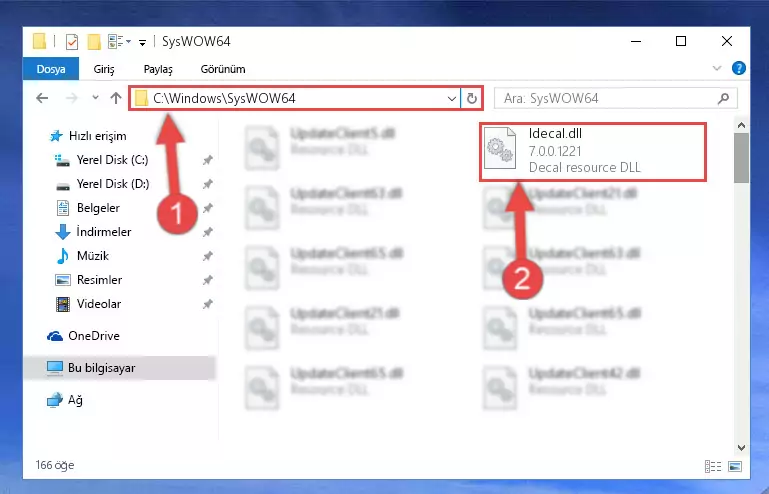Close the SysWOW64 window
The image size is (769, 494).
click(x=727, y=41)
